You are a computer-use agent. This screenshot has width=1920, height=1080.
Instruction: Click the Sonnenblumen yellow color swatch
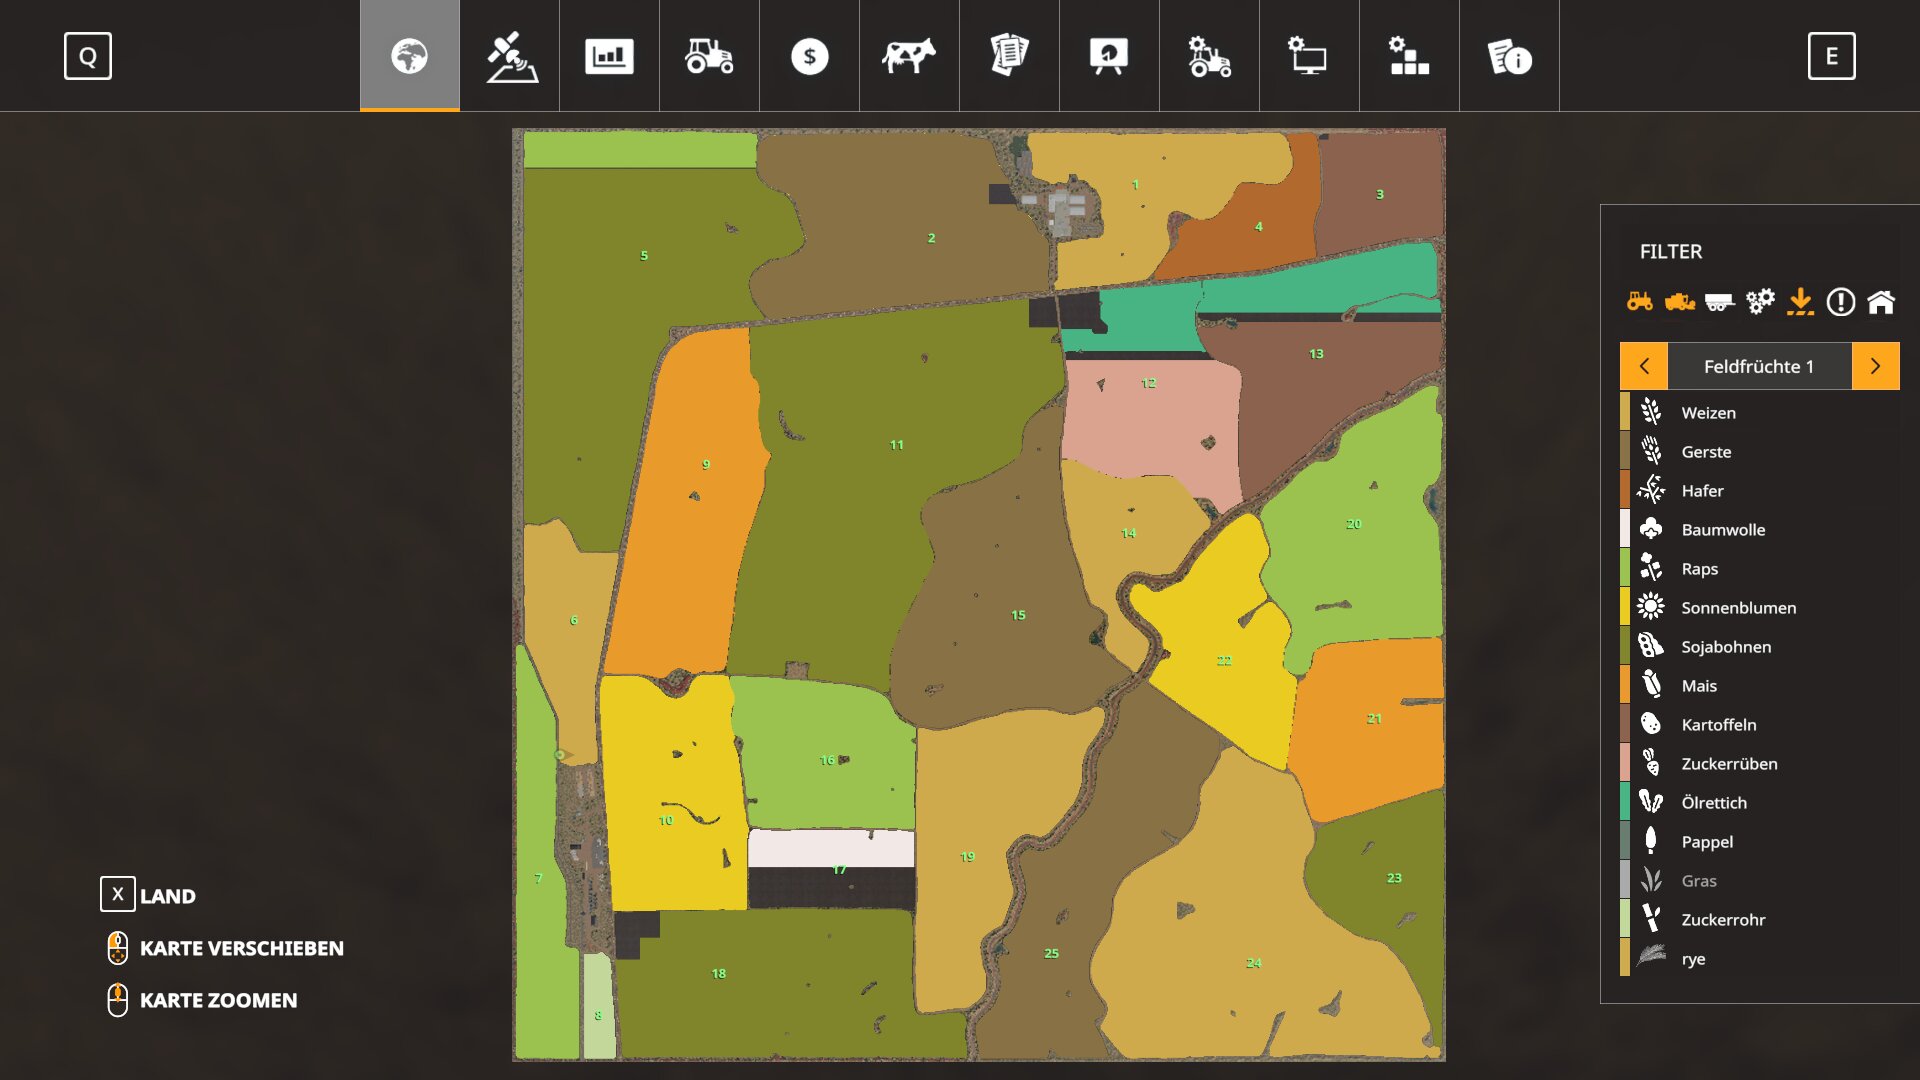click(1625, 607)
